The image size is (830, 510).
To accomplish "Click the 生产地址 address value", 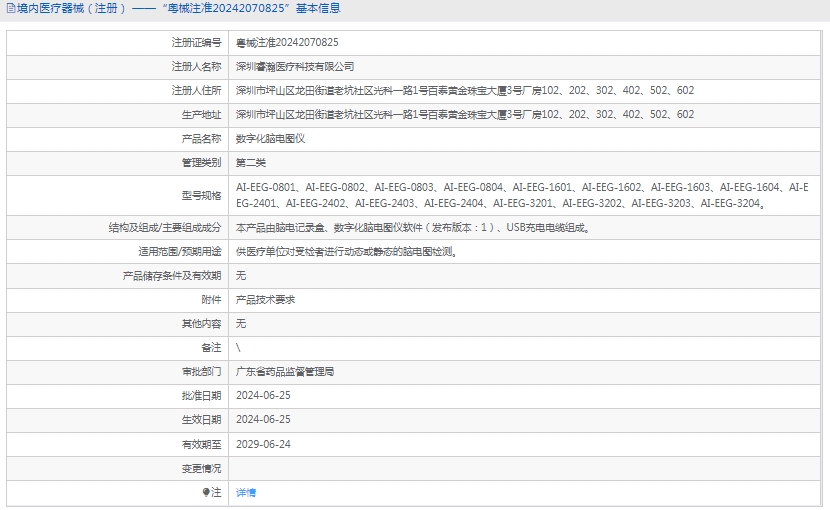I will tap(464, 115).
